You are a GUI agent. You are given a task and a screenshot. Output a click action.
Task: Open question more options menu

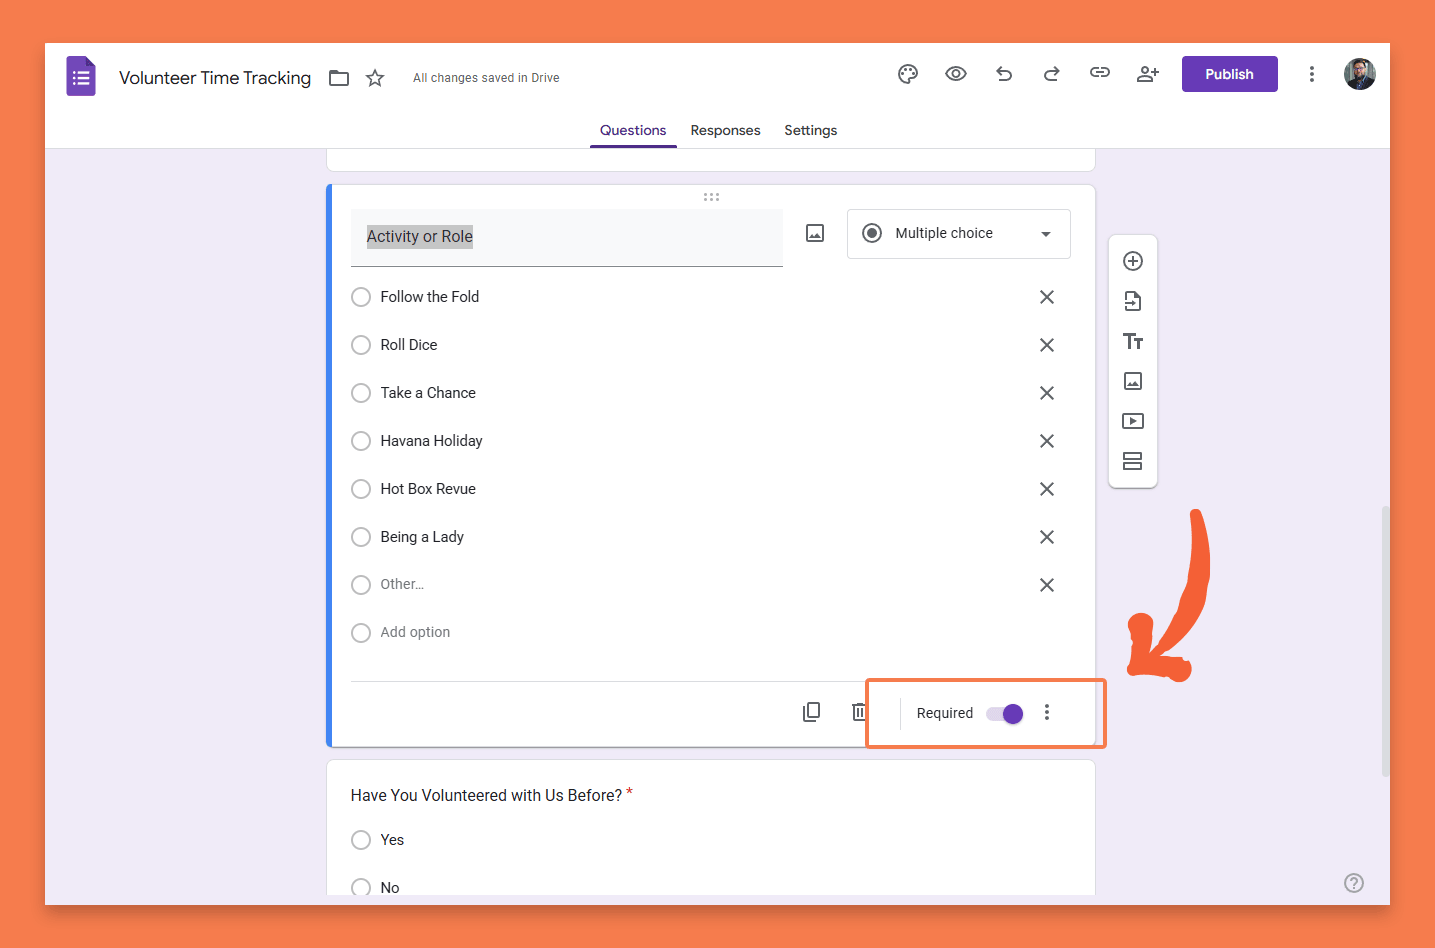(x=1047, y=712)
